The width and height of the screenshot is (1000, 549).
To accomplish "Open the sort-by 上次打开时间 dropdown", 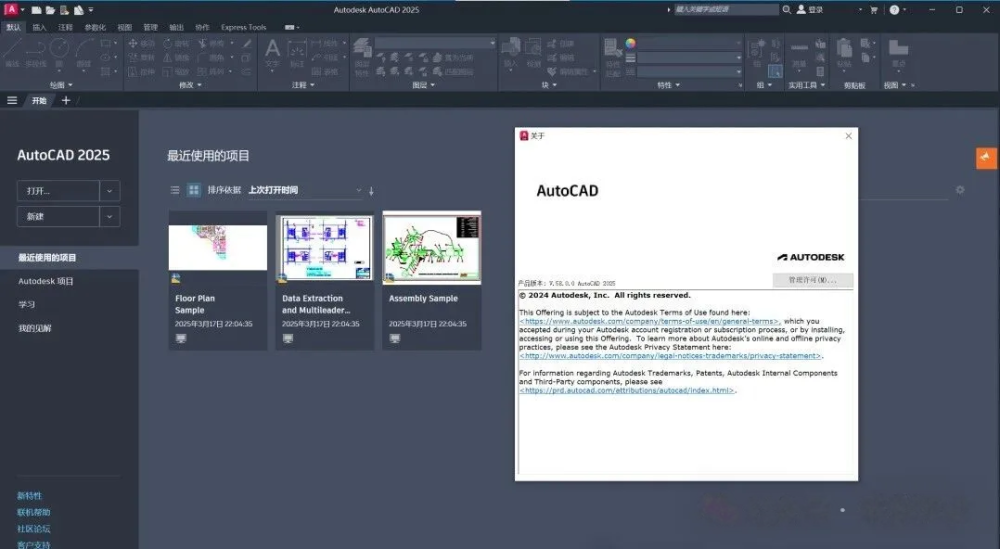I will click(305, 190).
